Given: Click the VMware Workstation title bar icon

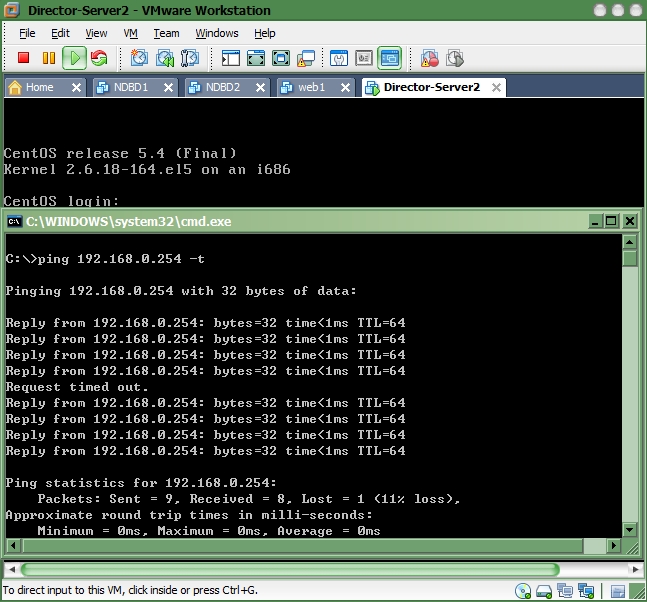Looking at the screenshot, I should (x=11, y=10).
